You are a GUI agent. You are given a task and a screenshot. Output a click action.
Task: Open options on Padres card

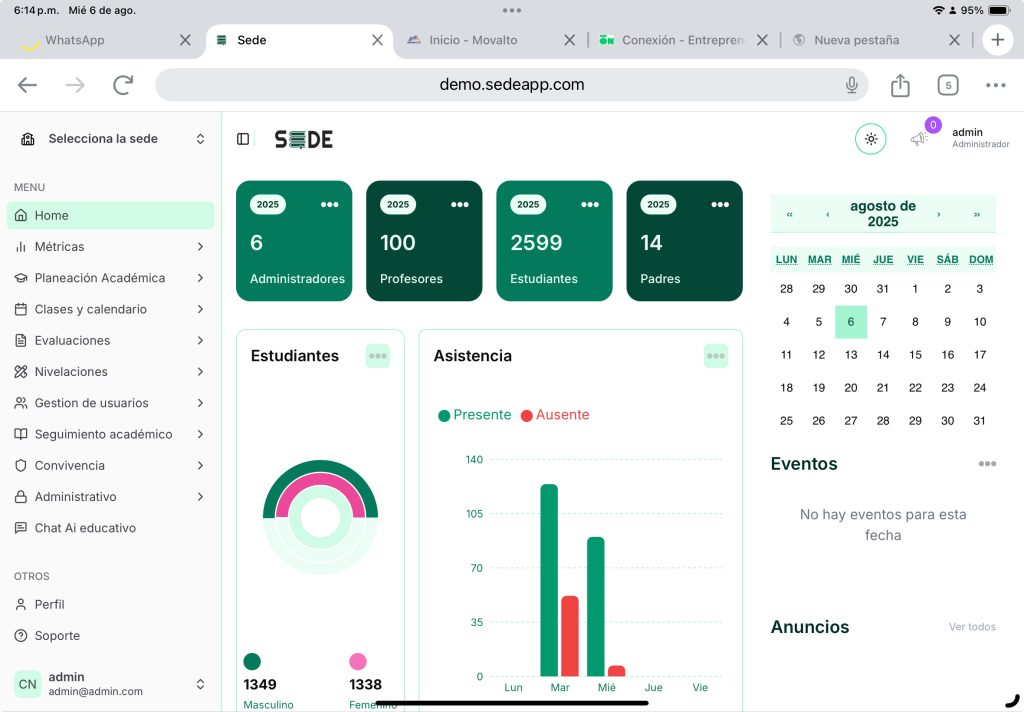click(x=720, y=204)
